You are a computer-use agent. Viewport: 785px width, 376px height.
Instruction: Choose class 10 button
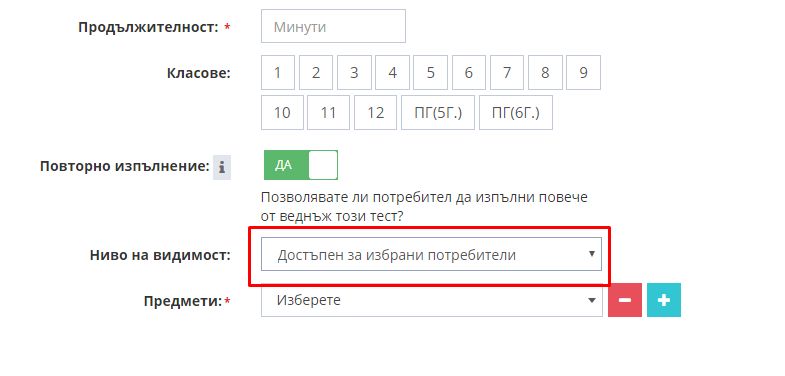(282, 113)
